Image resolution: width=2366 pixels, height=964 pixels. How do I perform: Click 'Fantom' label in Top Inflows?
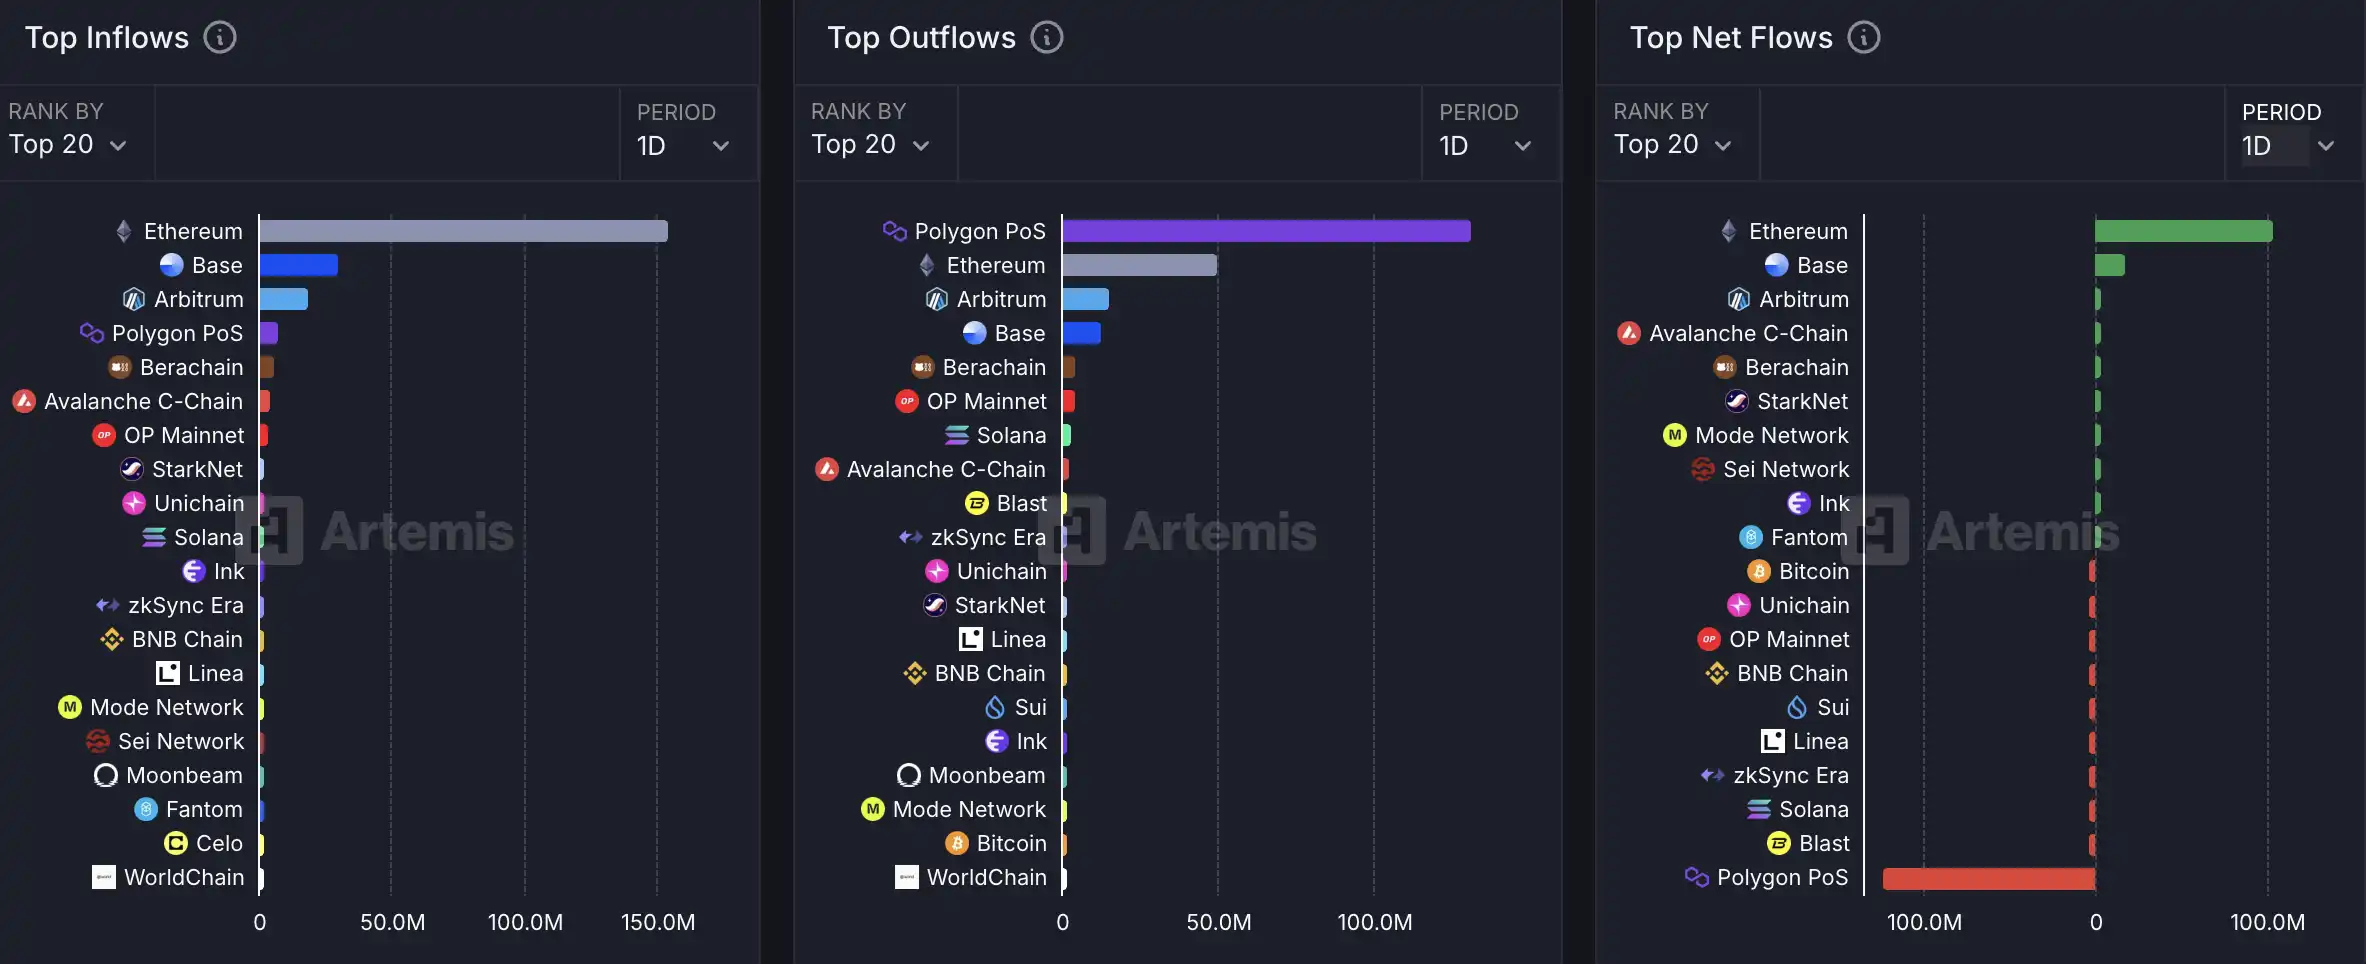[x=204, y=809]
